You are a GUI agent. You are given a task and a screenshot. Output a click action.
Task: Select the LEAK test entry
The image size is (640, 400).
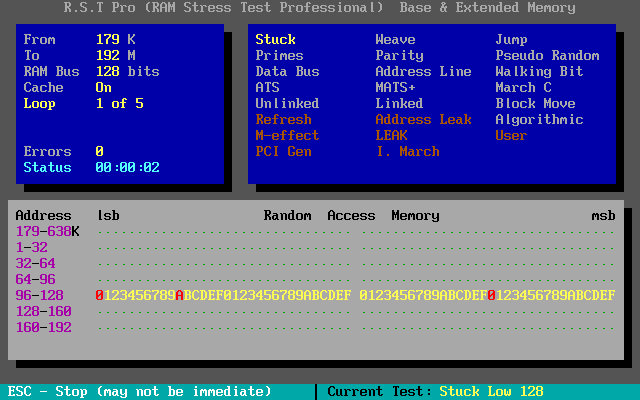[x=391, y=135]
